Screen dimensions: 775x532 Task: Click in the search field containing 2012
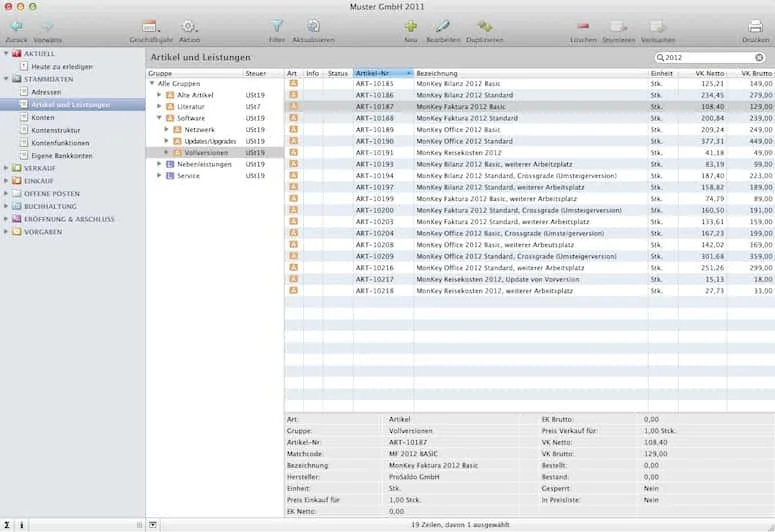pyautogui.click(x=709, y=58)
